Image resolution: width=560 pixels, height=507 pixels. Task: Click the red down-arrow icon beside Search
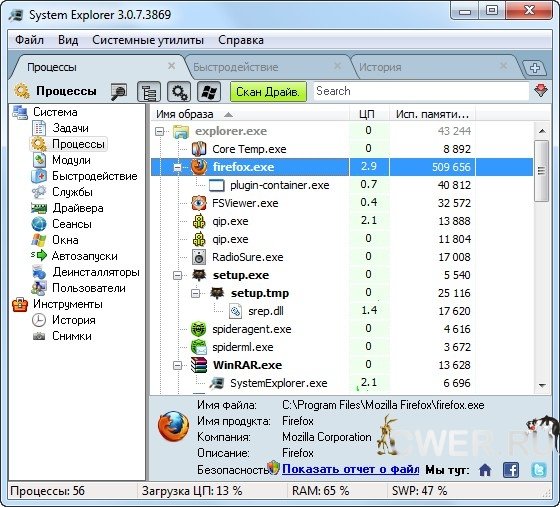541,90
